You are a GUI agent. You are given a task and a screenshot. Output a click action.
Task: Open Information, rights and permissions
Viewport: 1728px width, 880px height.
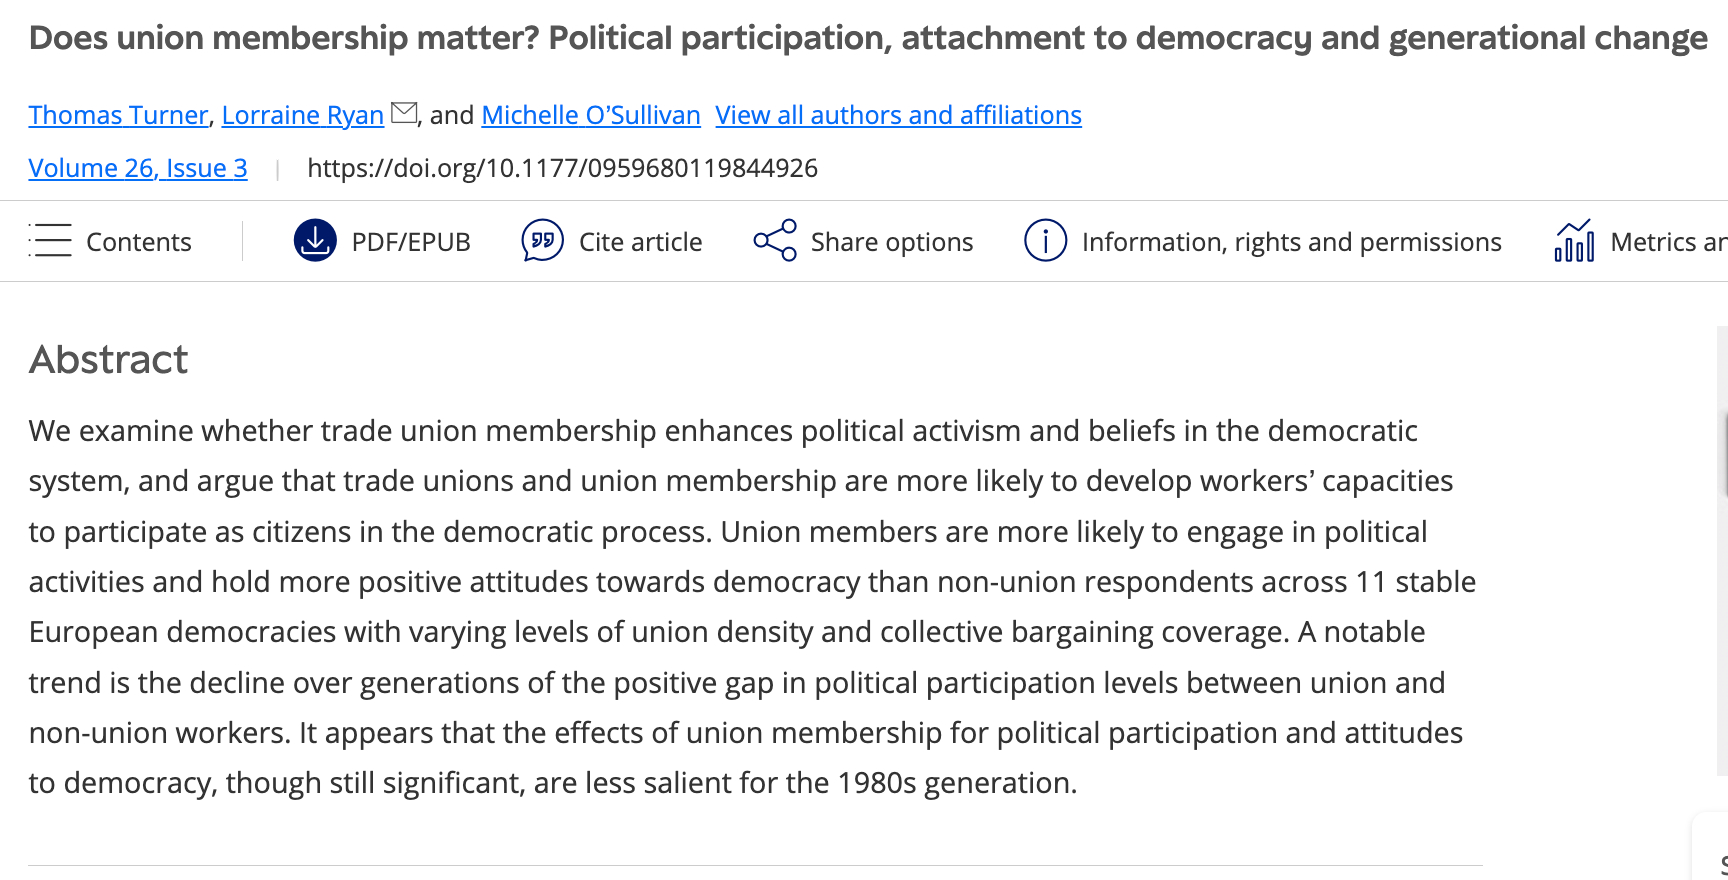(1291, 242)
